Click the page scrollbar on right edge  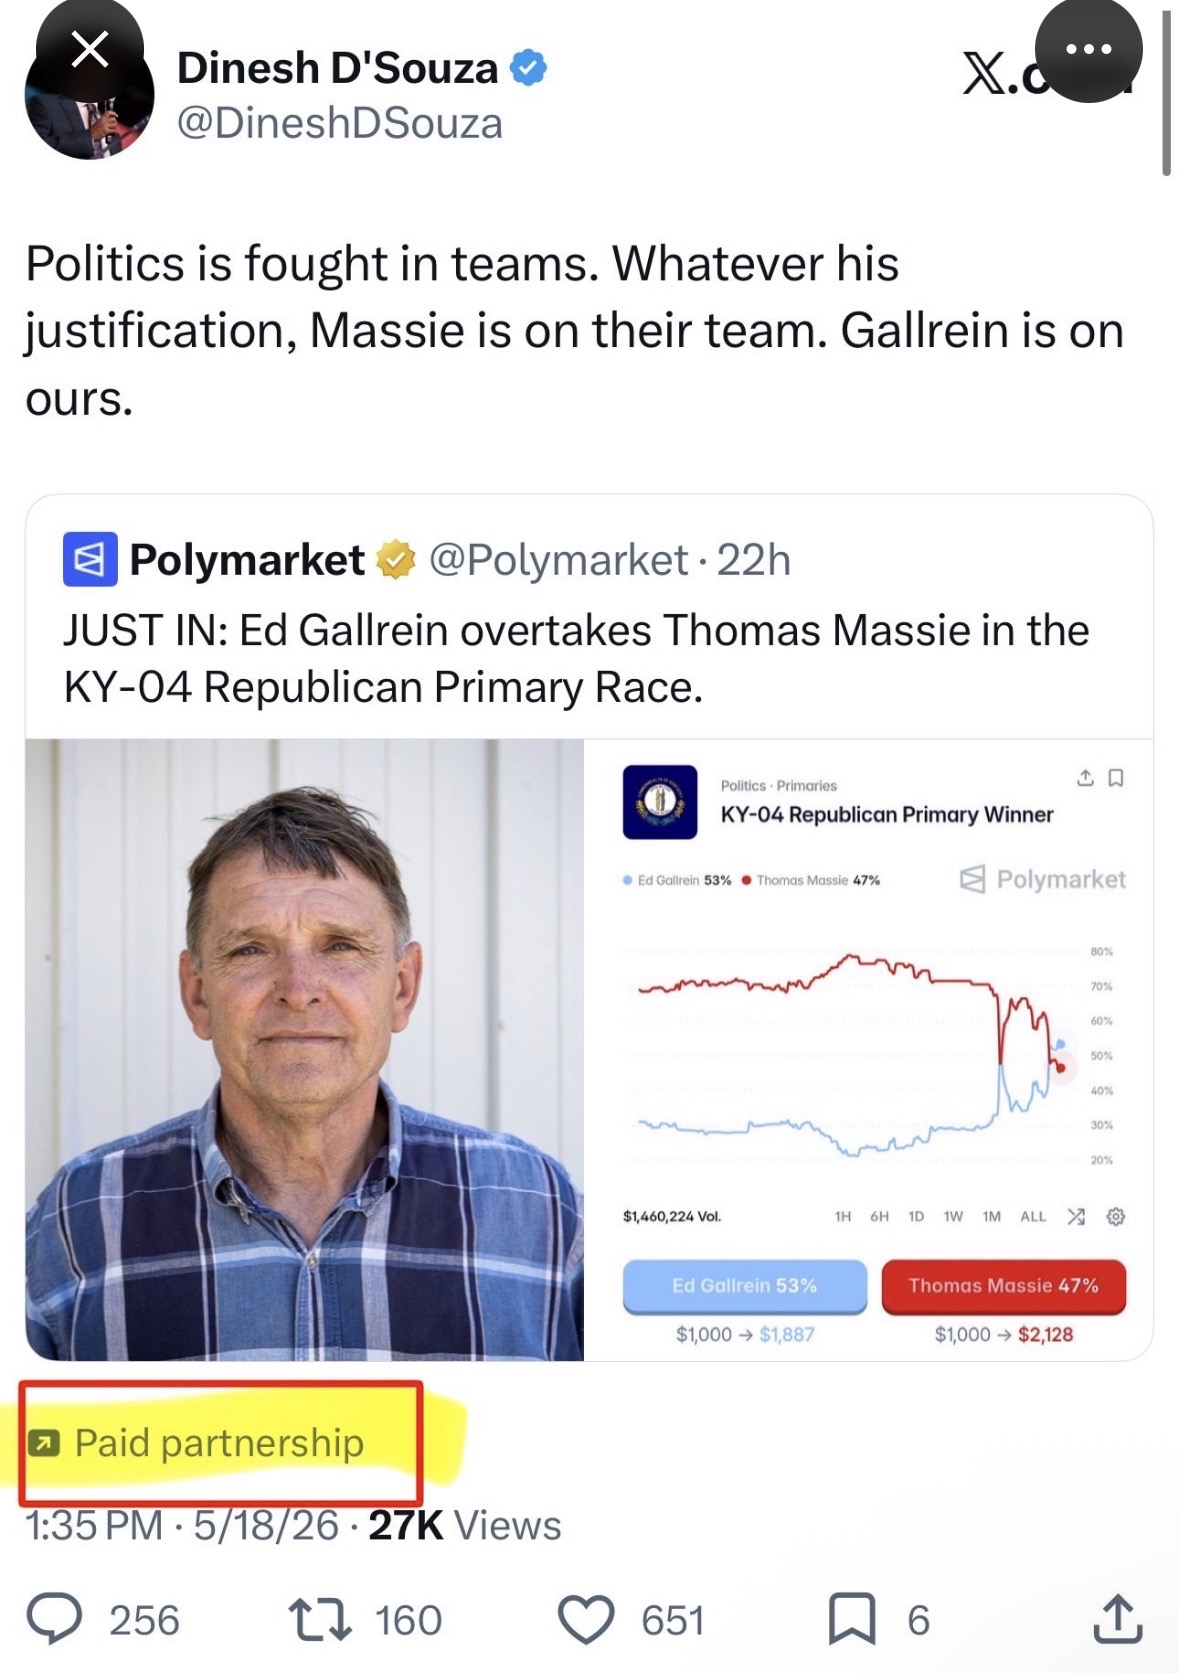(x=1166, y=95)
